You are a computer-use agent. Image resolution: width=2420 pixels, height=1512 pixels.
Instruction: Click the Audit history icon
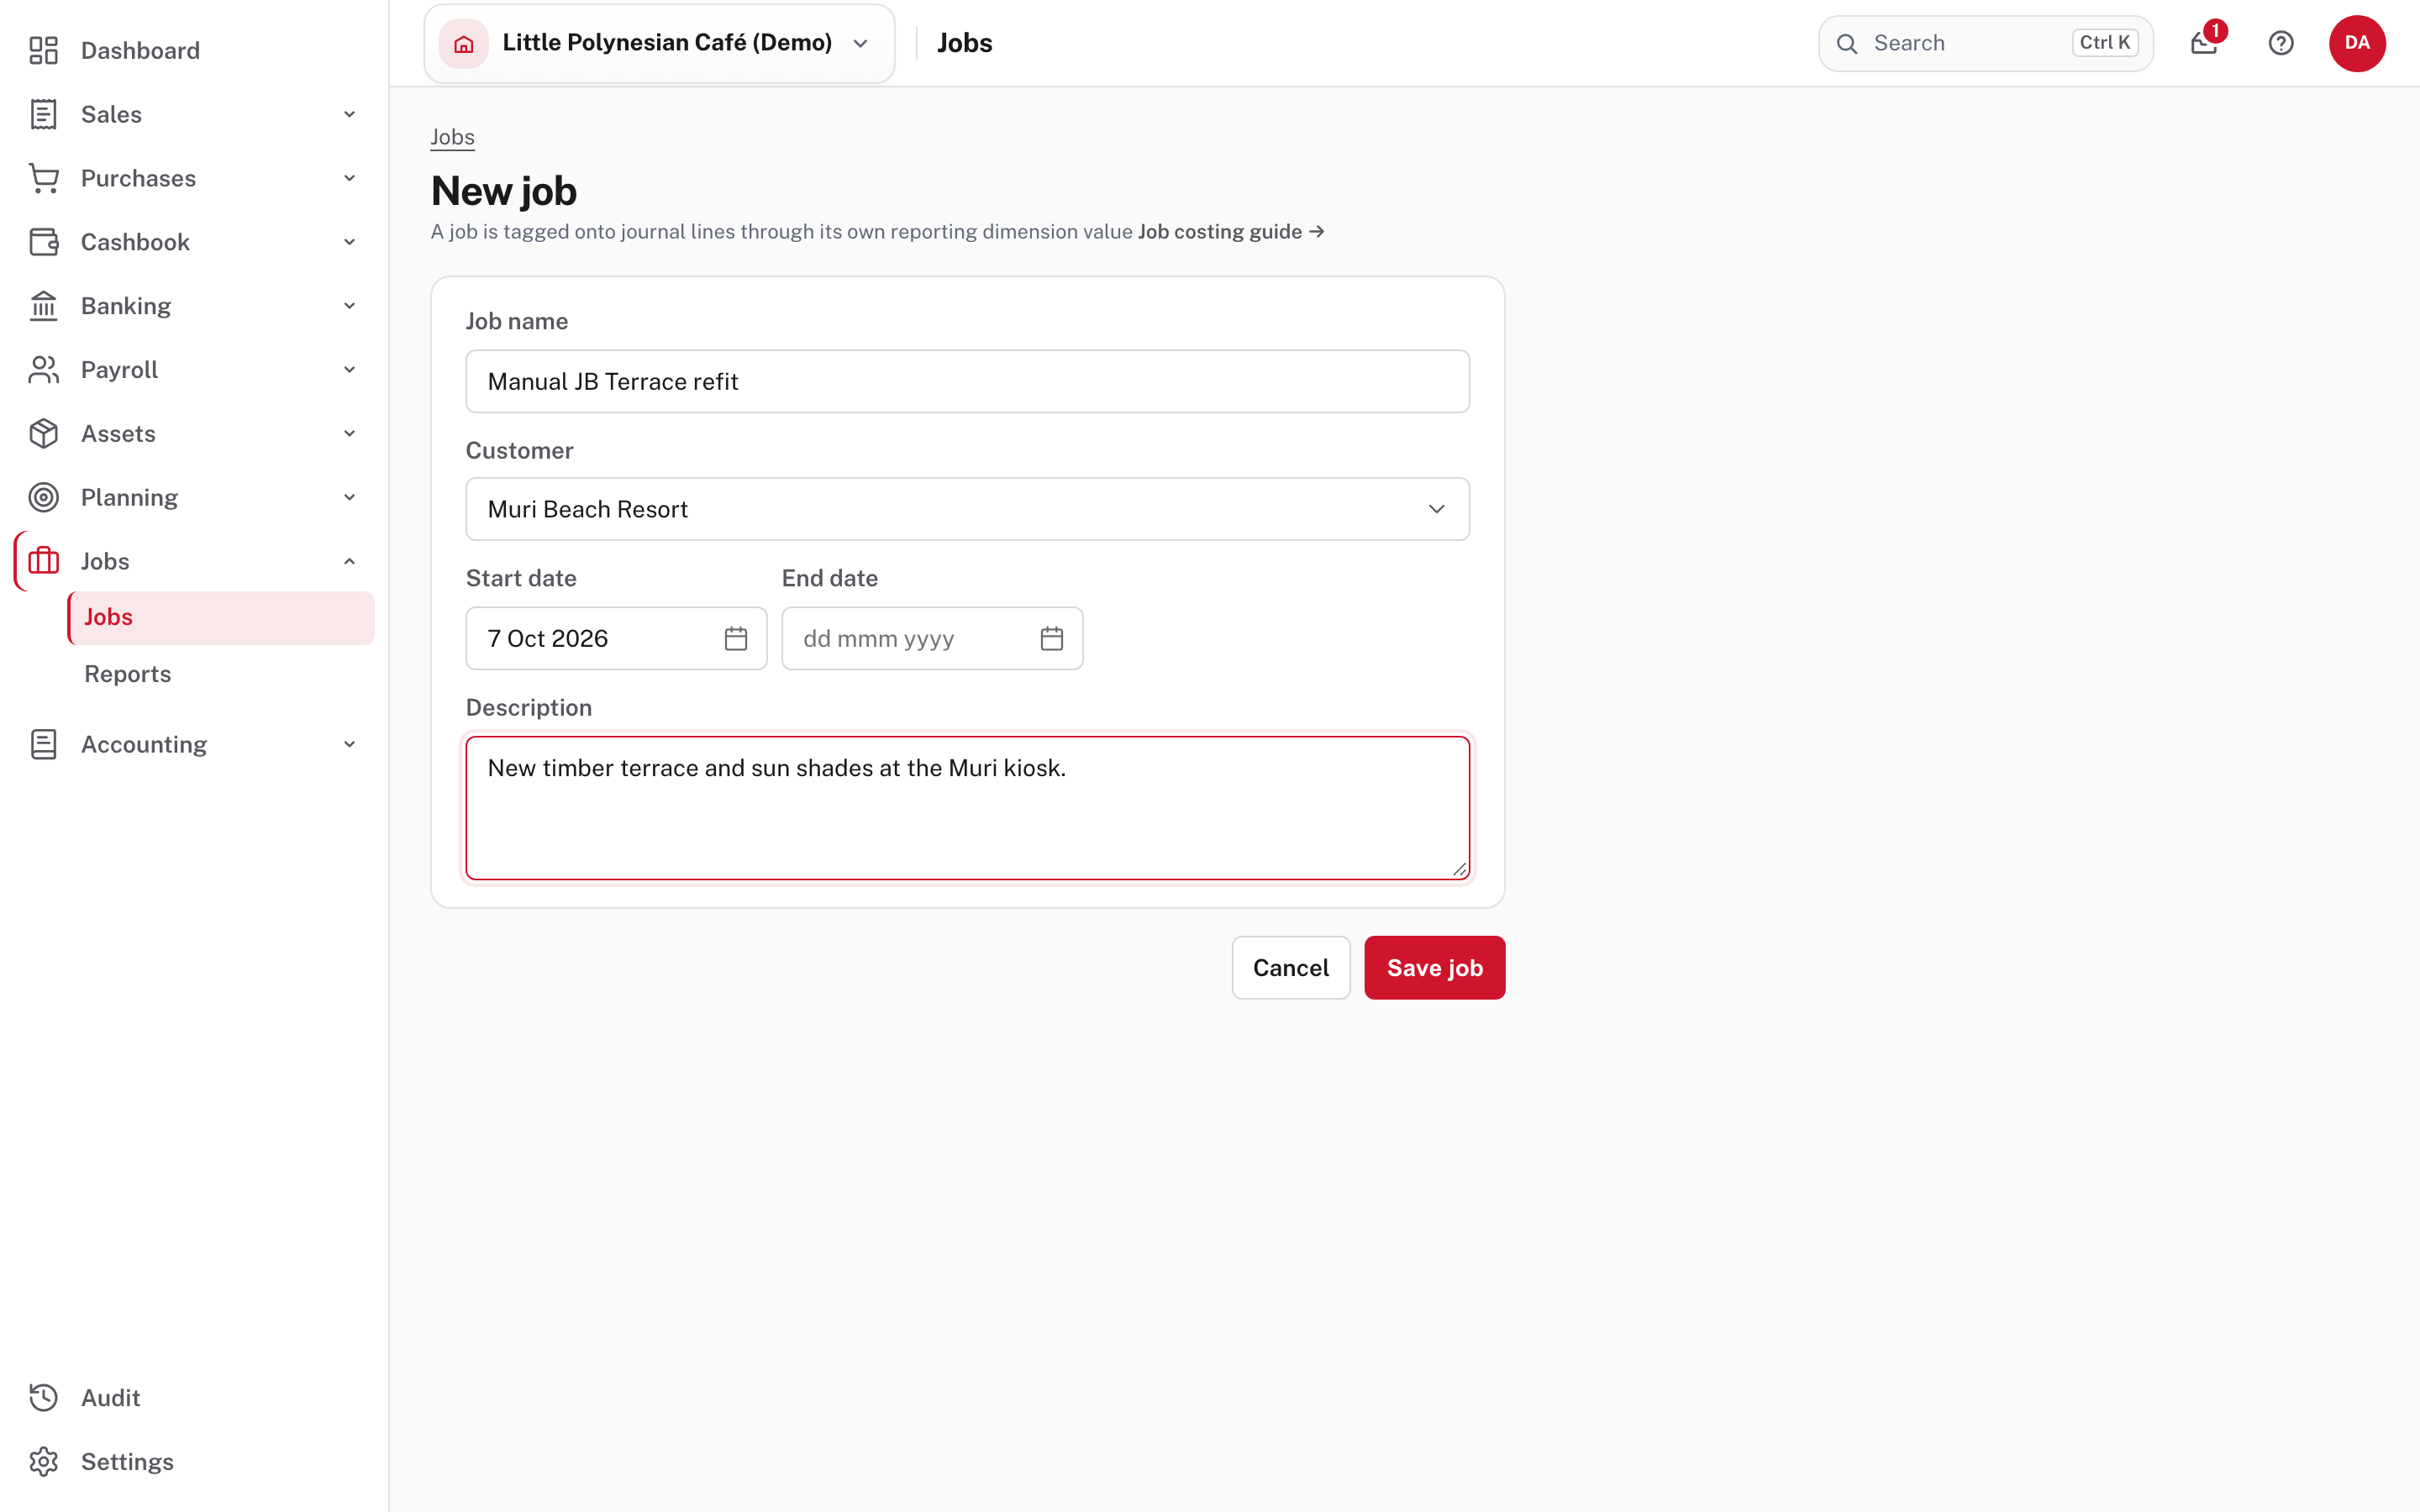[x=43, y=1398]
